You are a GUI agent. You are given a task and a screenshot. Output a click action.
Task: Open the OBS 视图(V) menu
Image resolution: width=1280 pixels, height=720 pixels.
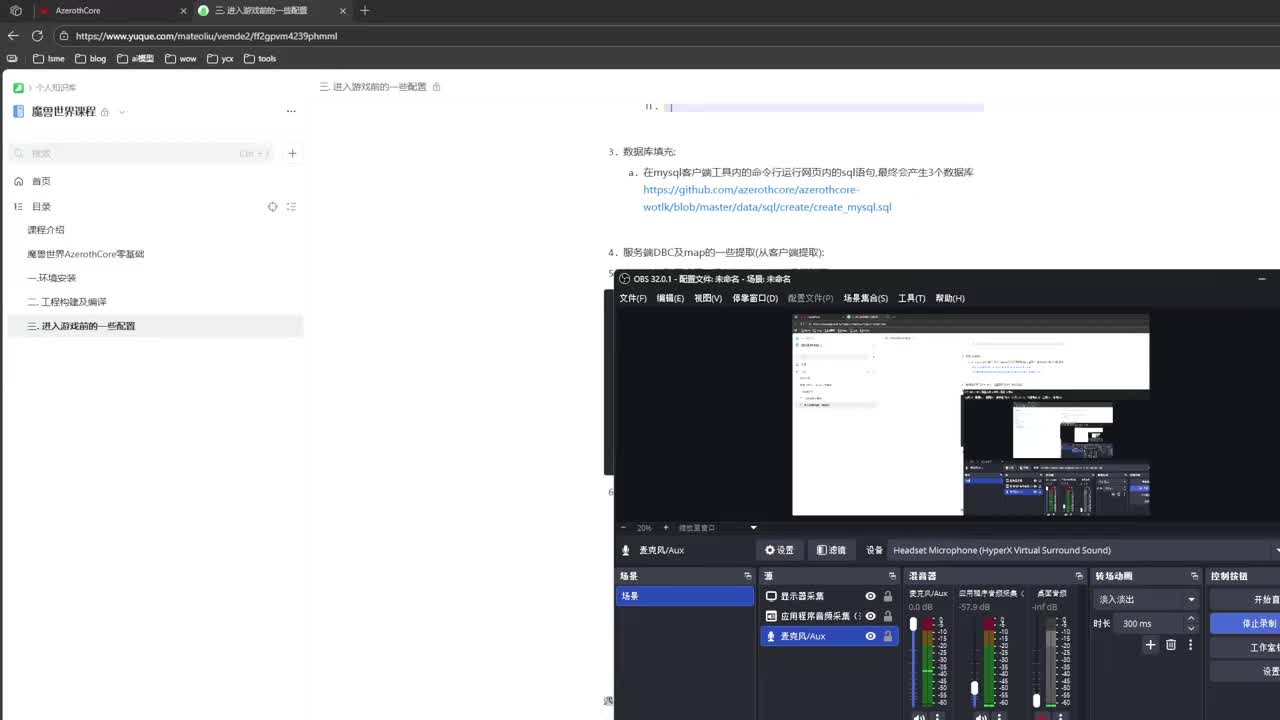(x=708, y=298)
